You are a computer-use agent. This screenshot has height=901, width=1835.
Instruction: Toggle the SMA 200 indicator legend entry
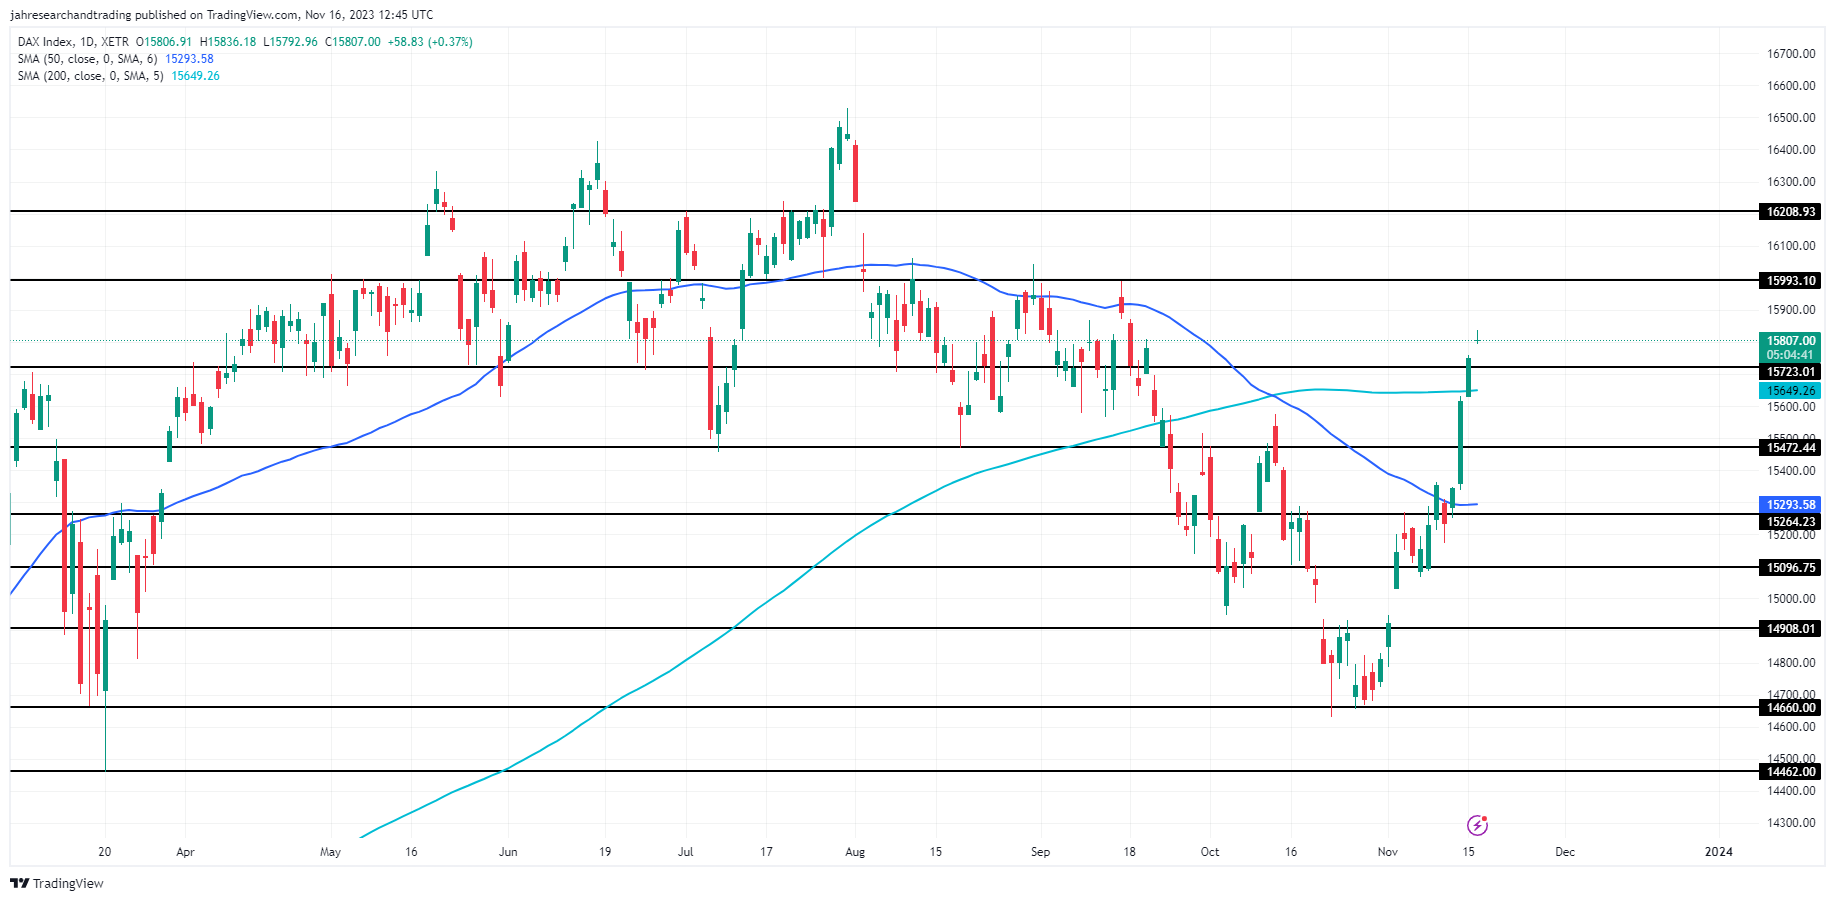coord(90,76)
